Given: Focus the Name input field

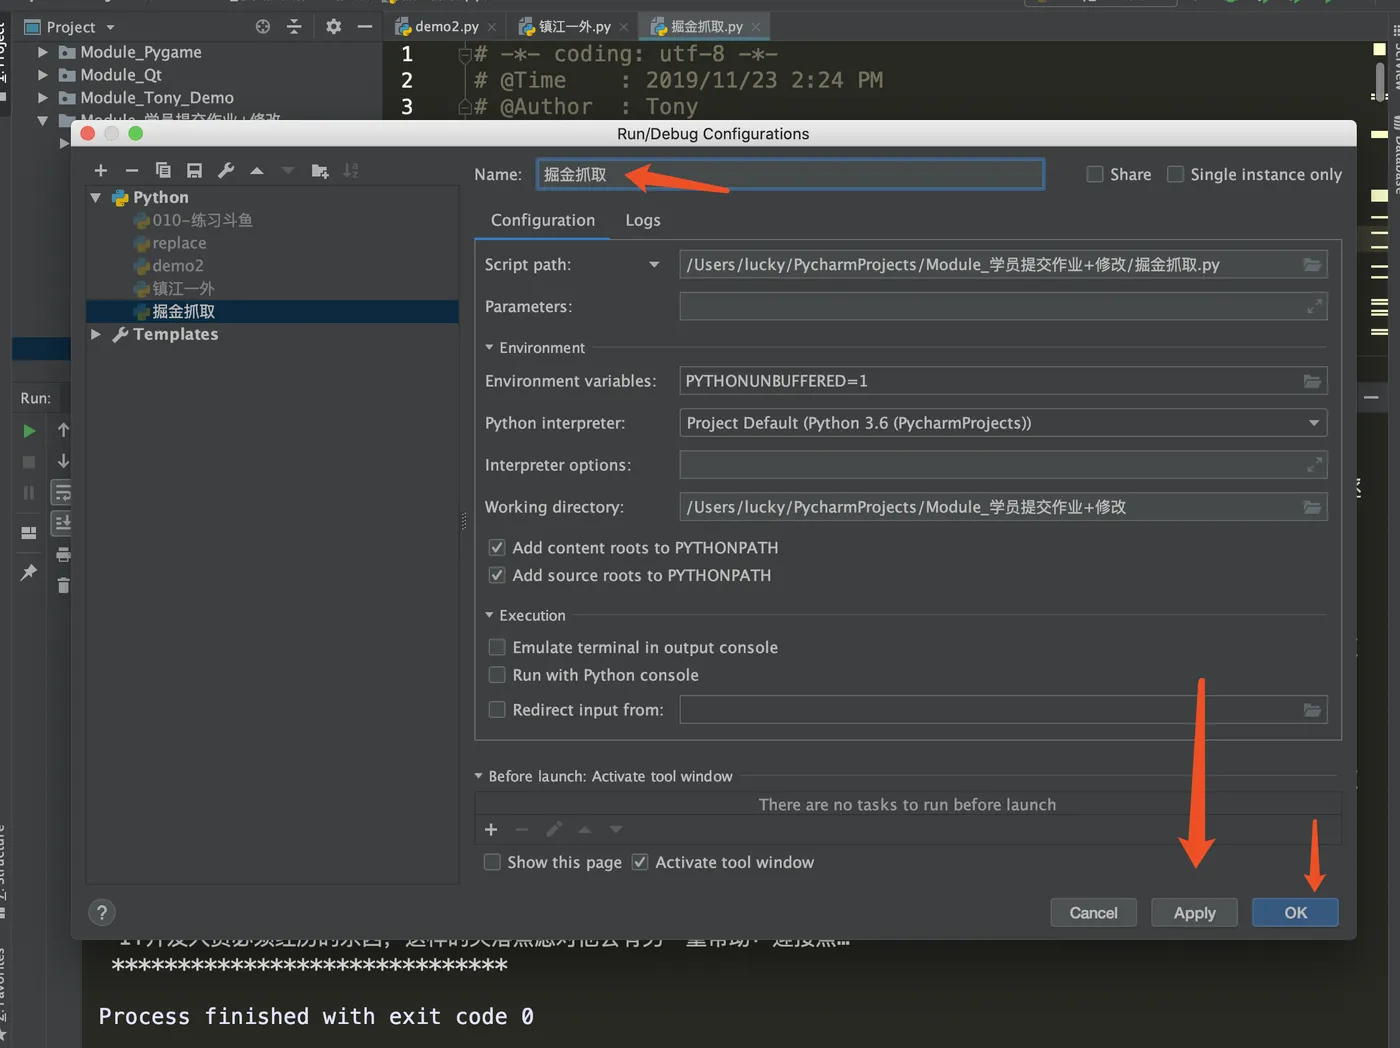Looking at the screenshot, I should click(790, 174).
